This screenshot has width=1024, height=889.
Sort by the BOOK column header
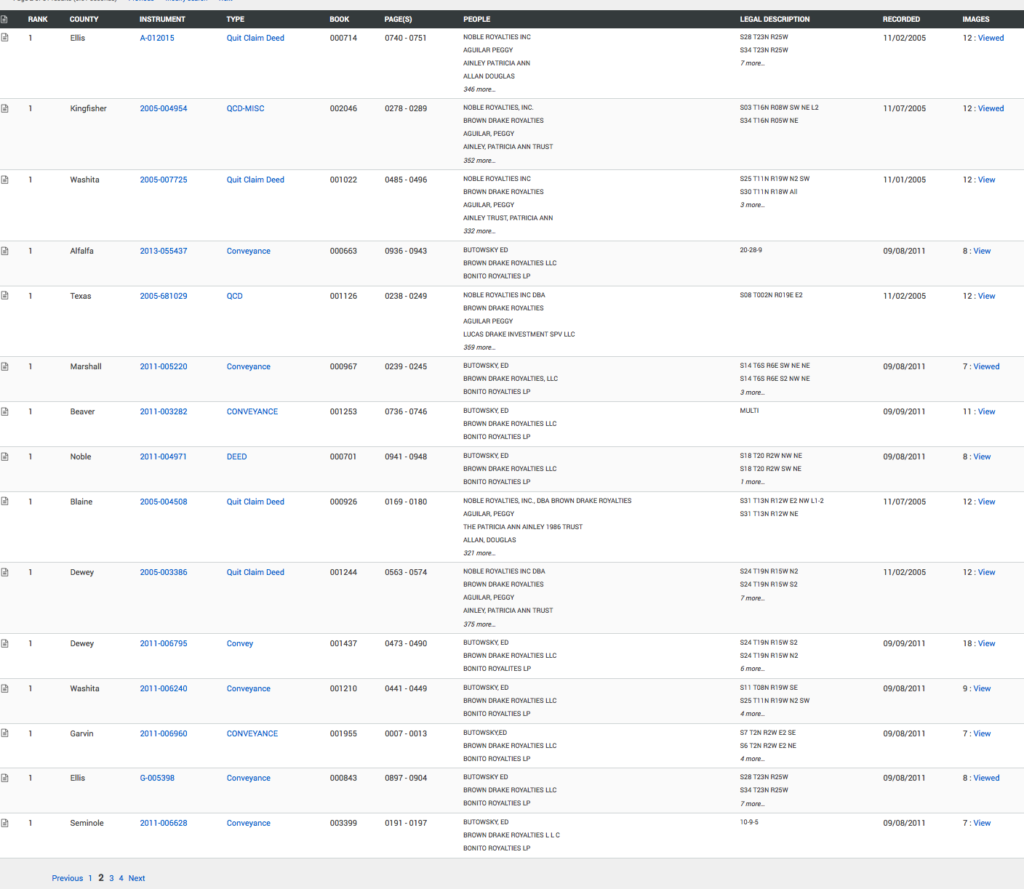click(339, 20)
